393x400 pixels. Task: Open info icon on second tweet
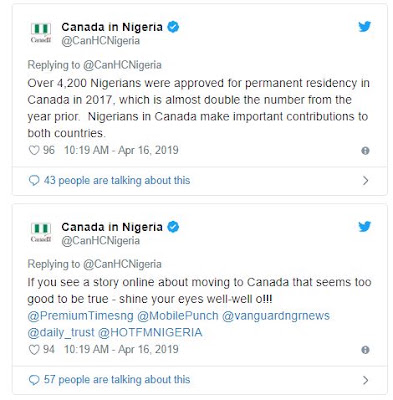click(365, 350)
